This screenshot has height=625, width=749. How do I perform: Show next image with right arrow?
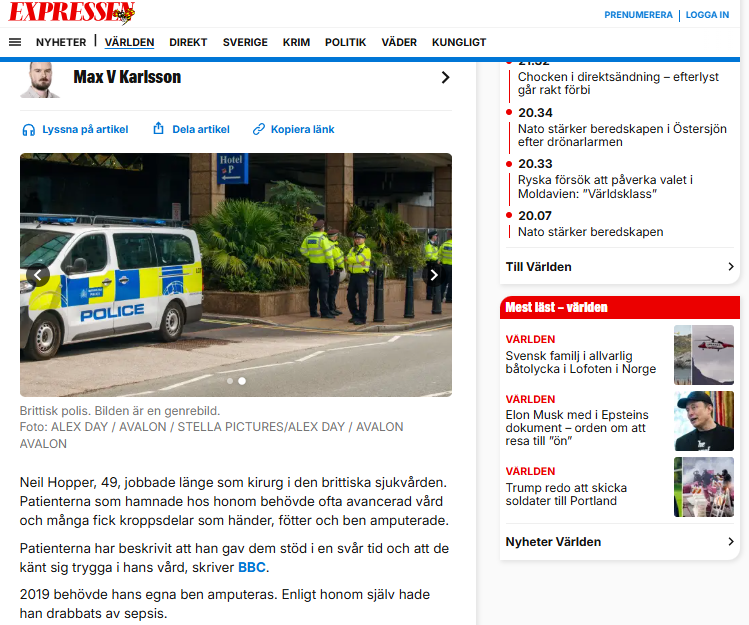pyautogui.click(x=434, y=275)
